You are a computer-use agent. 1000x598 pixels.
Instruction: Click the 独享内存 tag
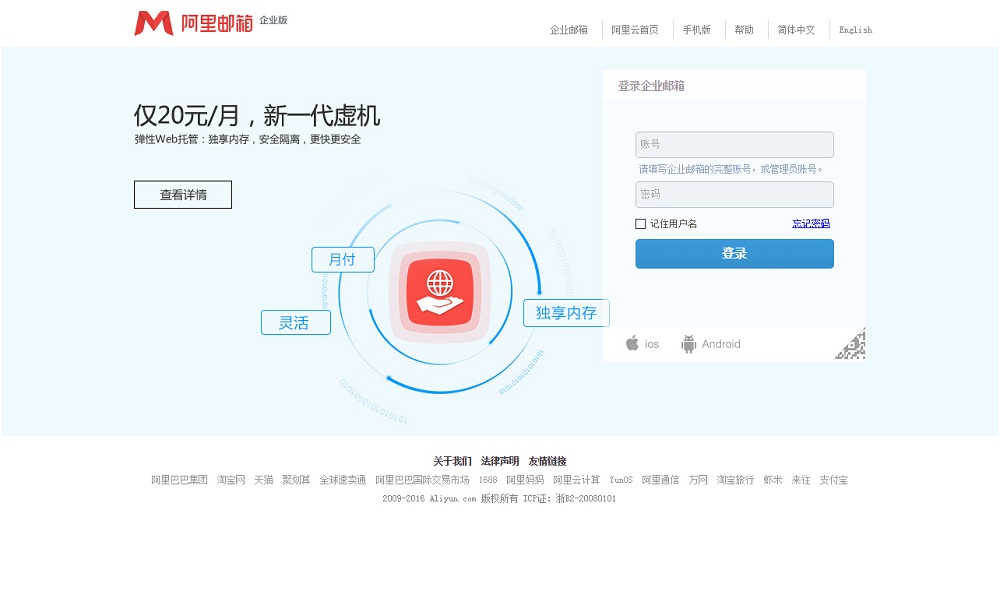(566, 313)
